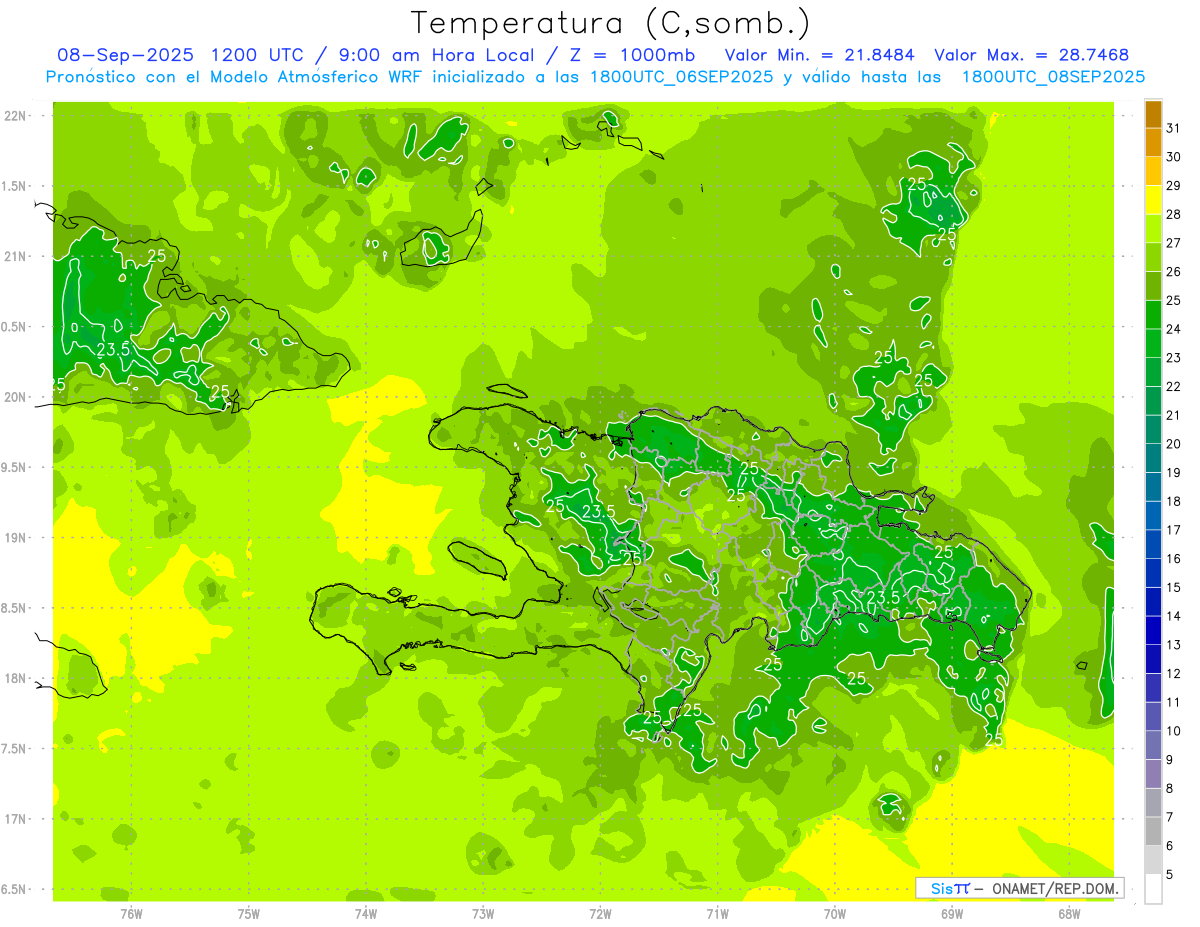Click the SisTT ONAMET/REP.DOM. logo box
1200x927 pixels.
tap(1019, 888)
